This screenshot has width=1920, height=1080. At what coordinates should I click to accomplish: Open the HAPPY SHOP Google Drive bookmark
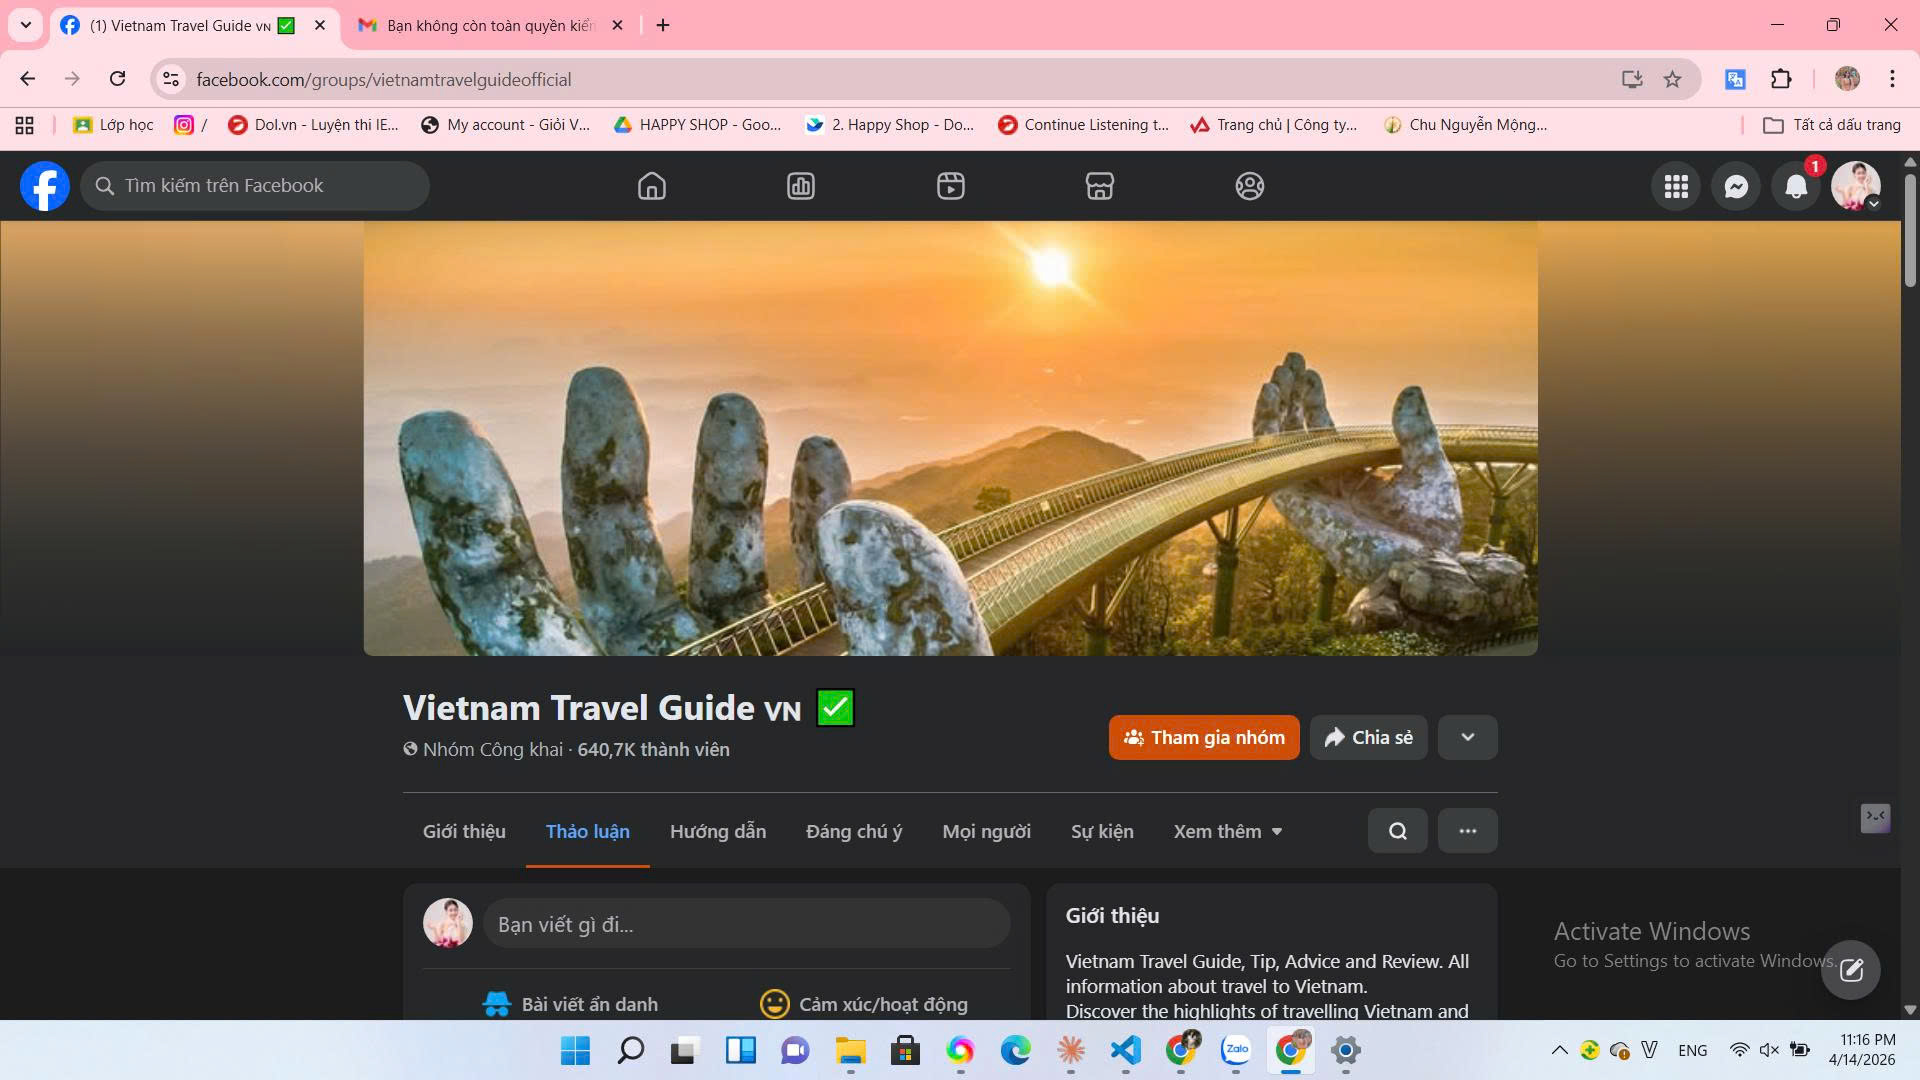(698, 125)
